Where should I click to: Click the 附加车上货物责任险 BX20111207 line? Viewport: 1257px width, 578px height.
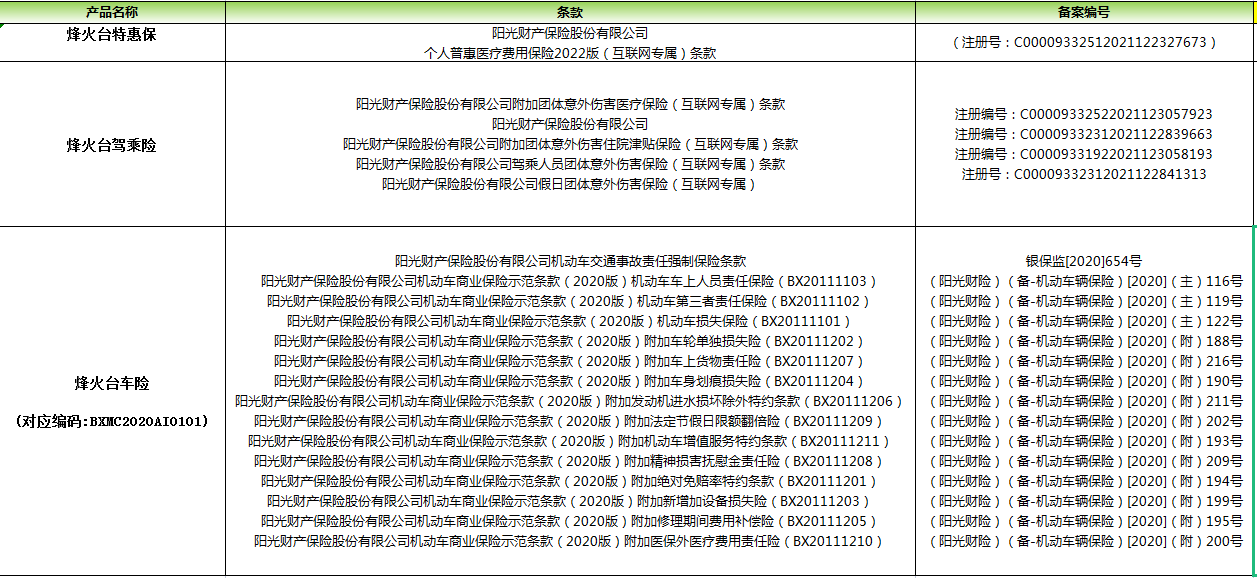[x=570, y=361]
